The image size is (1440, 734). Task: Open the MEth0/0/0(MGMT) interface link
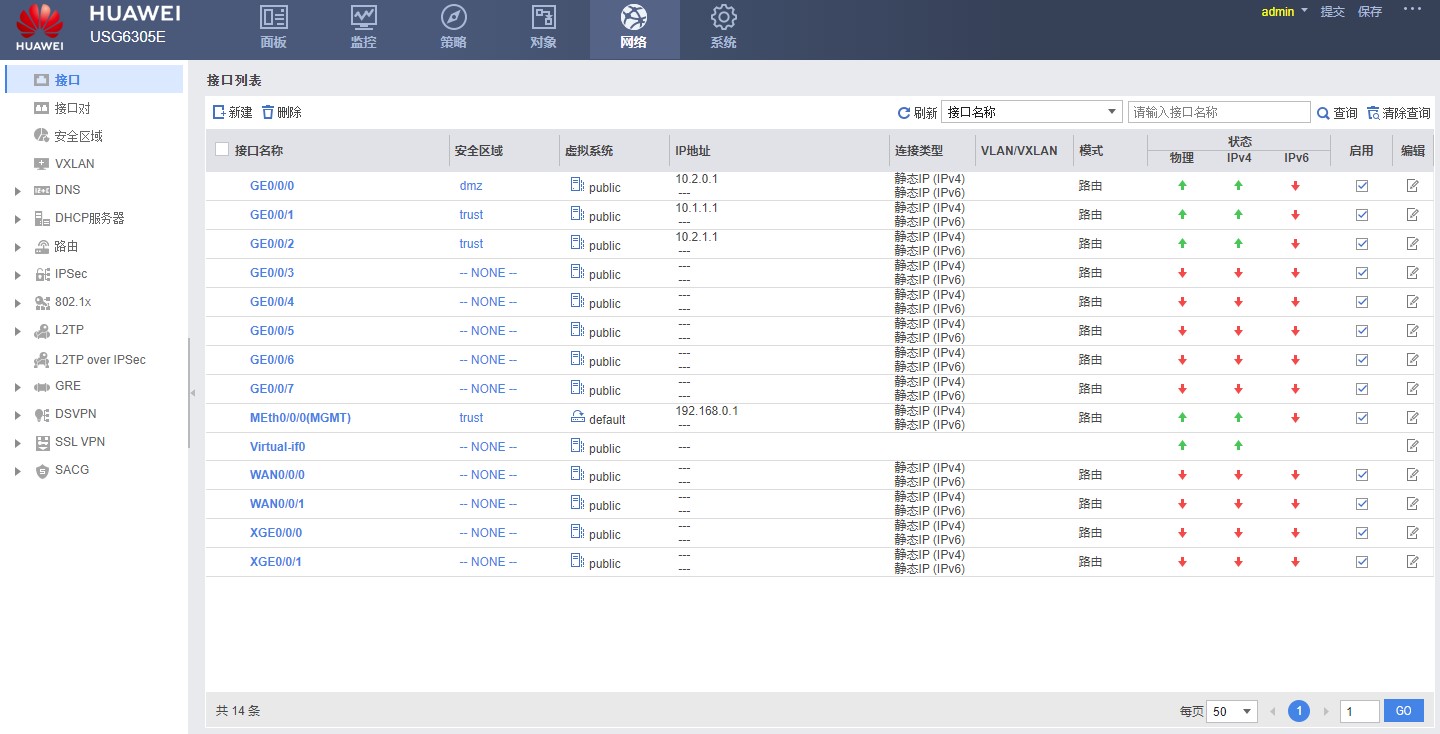[x=300, y=418]
